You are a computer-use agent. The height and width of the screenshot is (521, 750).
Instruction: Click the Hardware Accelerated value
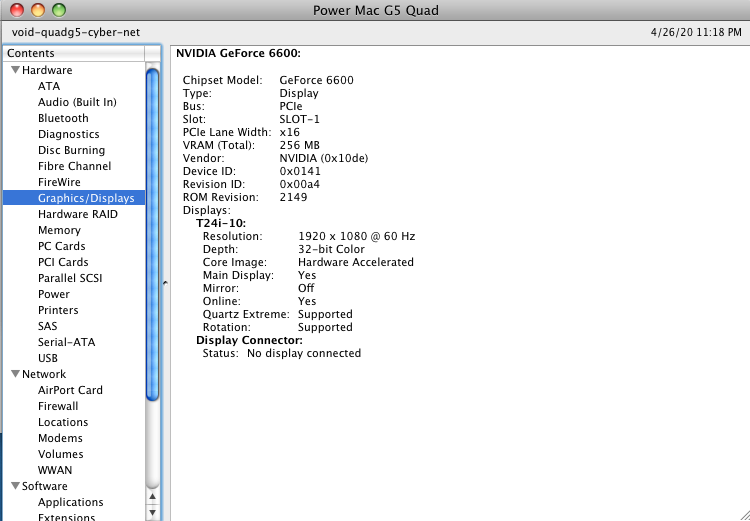(356, 262)
